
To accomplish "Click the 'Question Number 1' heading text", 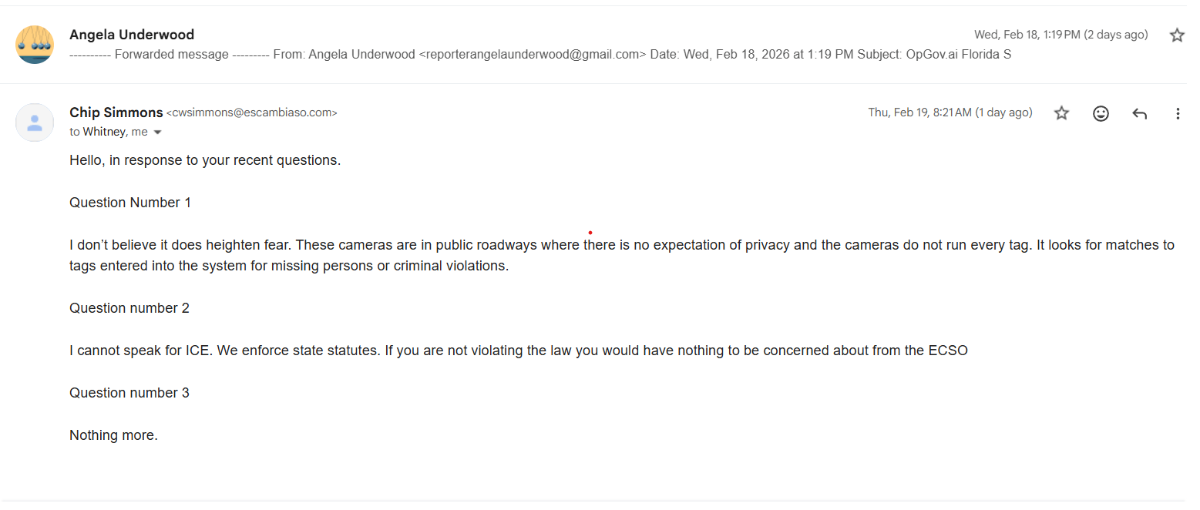I will [x=130, y=203].
